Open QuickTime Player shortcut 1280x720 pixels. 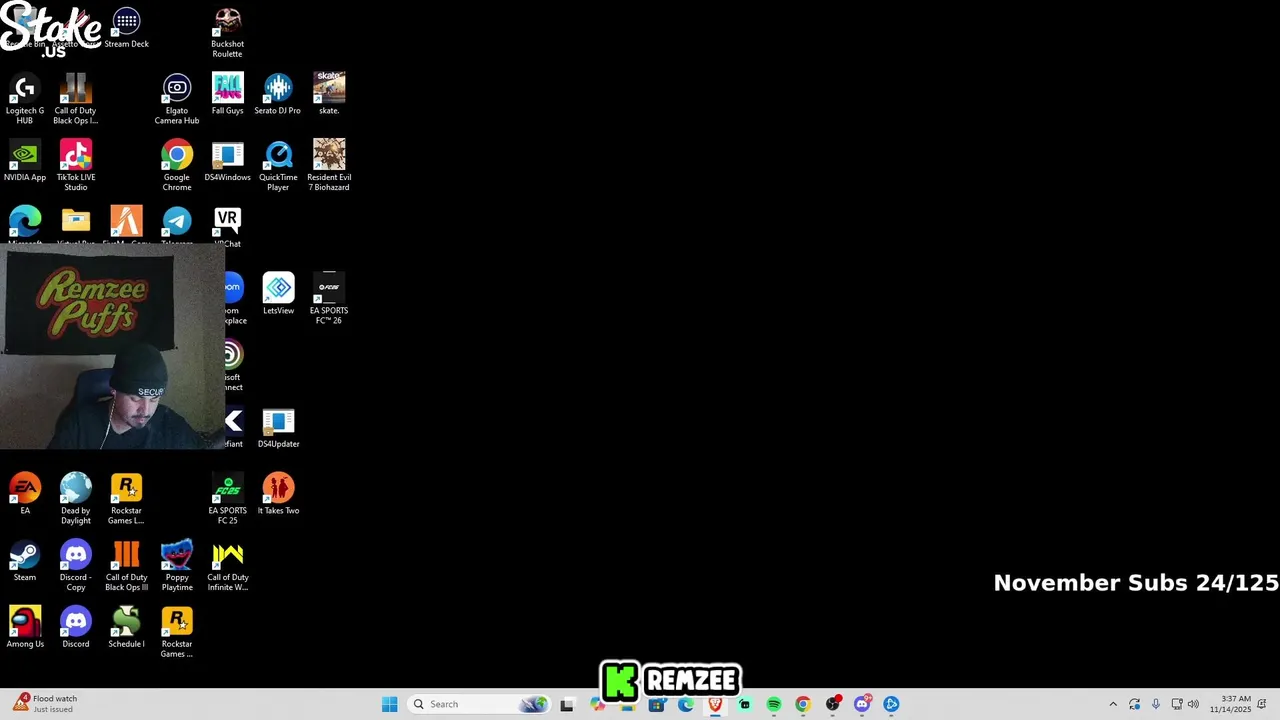click(x=278, y=165)
